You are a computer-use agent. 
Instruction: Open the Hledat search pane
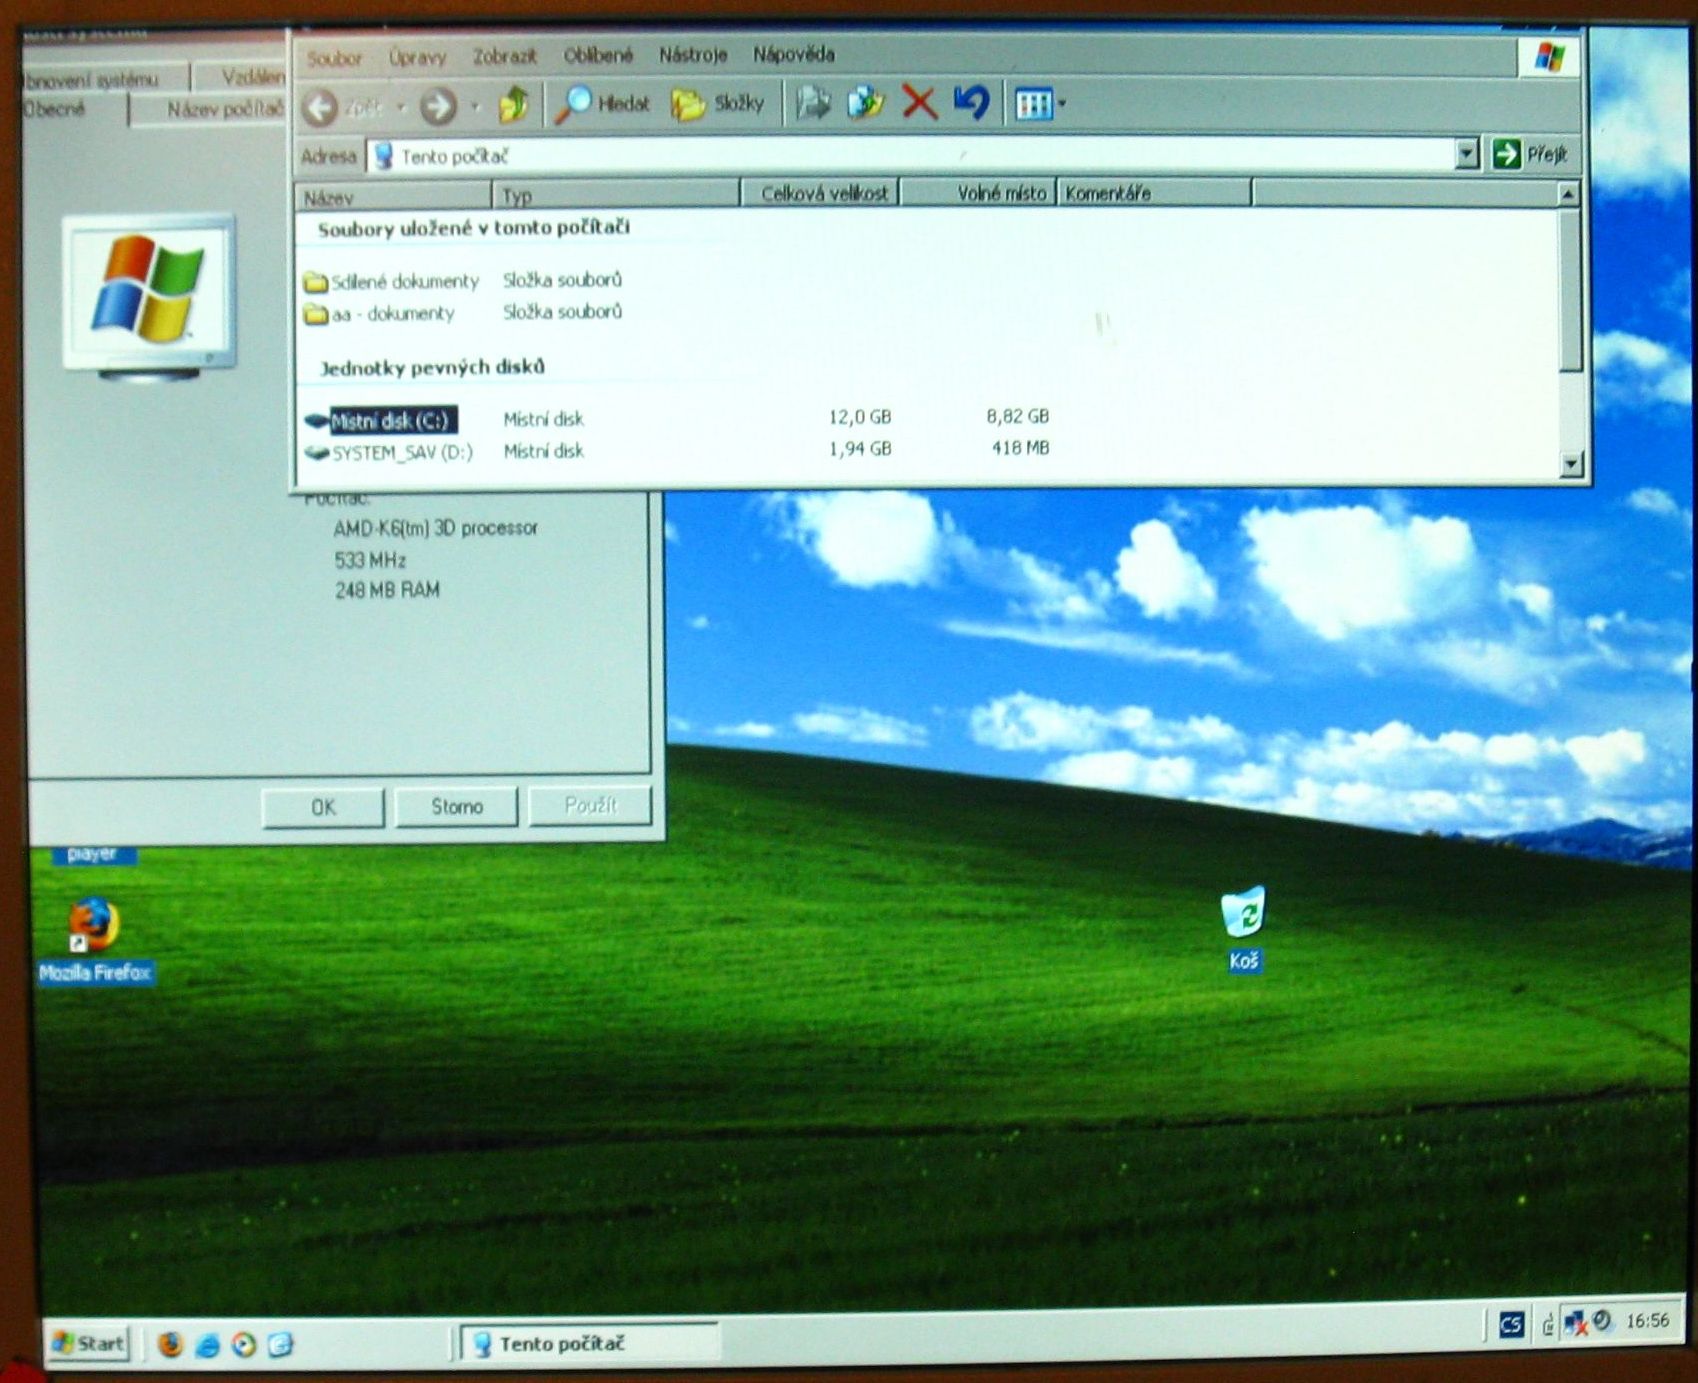(x=604, y=103)
